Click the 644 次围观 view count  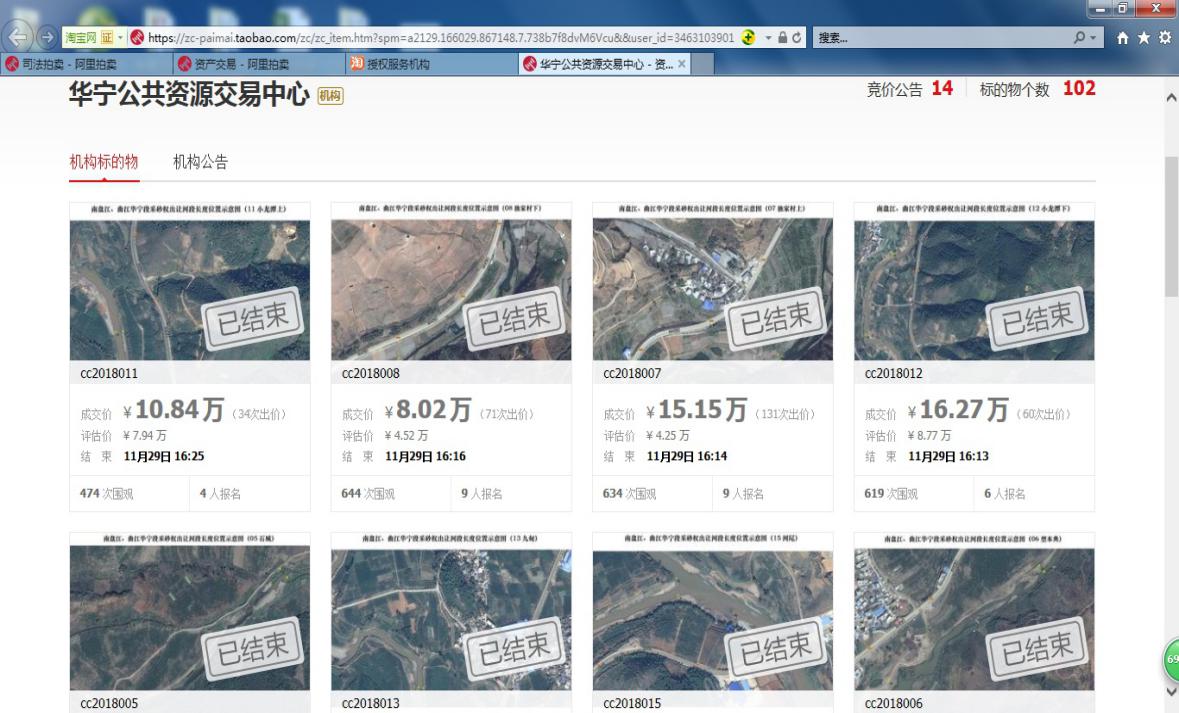368,493
